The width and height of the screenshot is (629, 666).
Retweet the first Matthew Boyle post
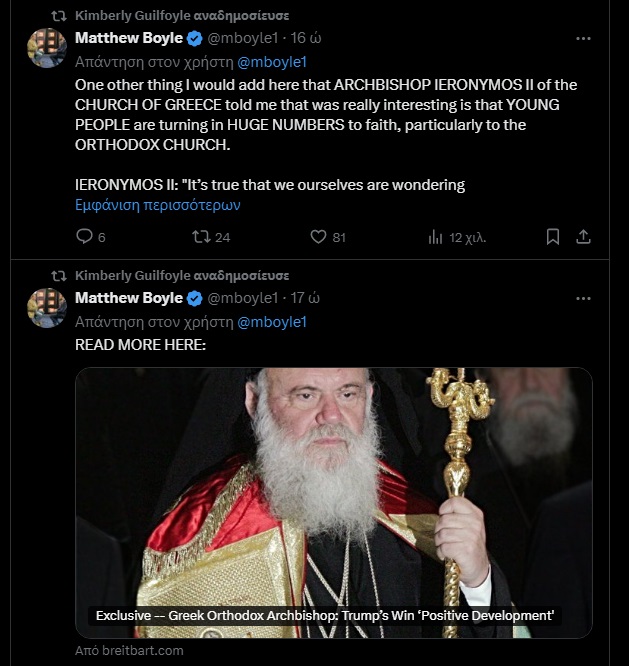coord(200,237)
